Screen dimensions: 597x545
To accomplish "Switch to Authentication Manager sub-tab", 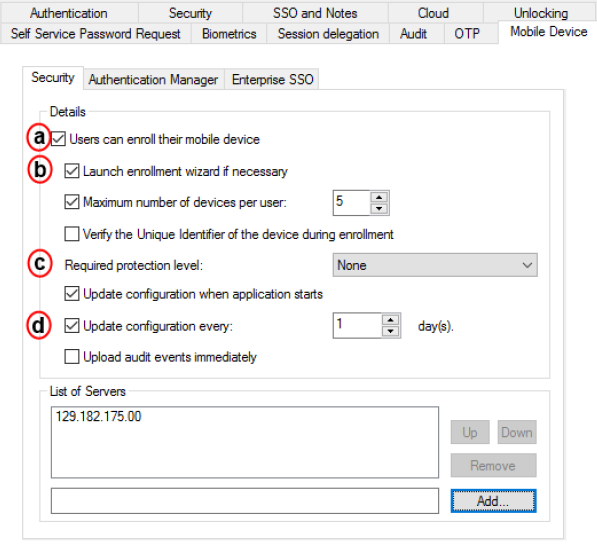I will [153, 79].
